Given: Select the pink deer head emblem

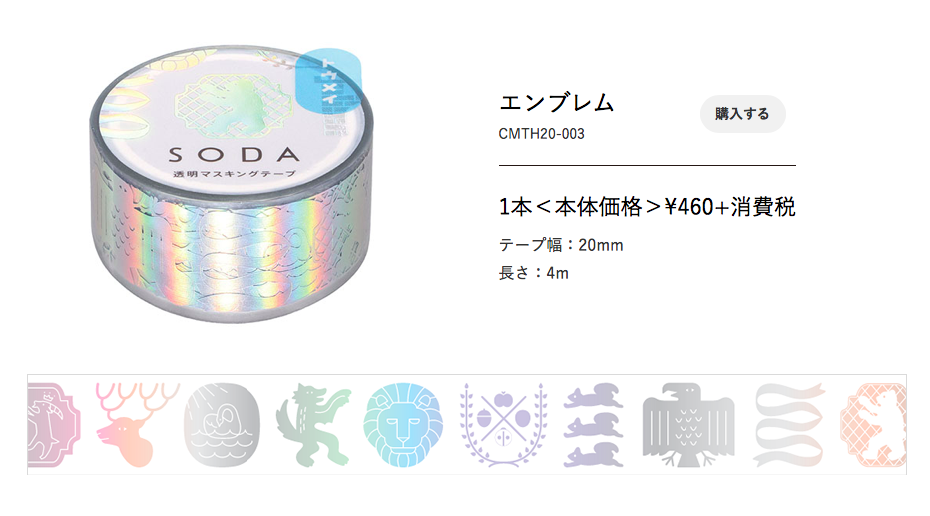Looking at the screenshot, I should 136,425.
